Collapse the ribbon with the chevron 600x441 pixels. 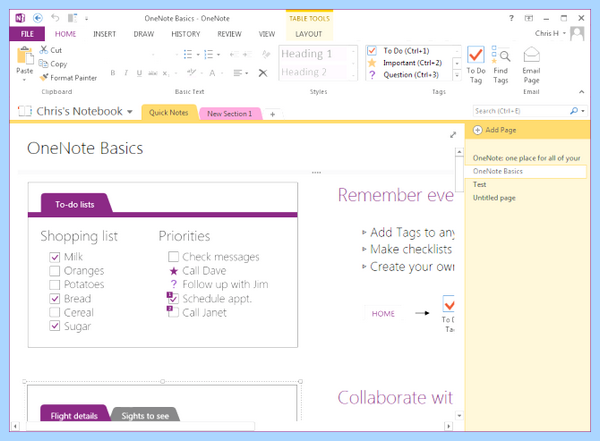tap(582, 92)
